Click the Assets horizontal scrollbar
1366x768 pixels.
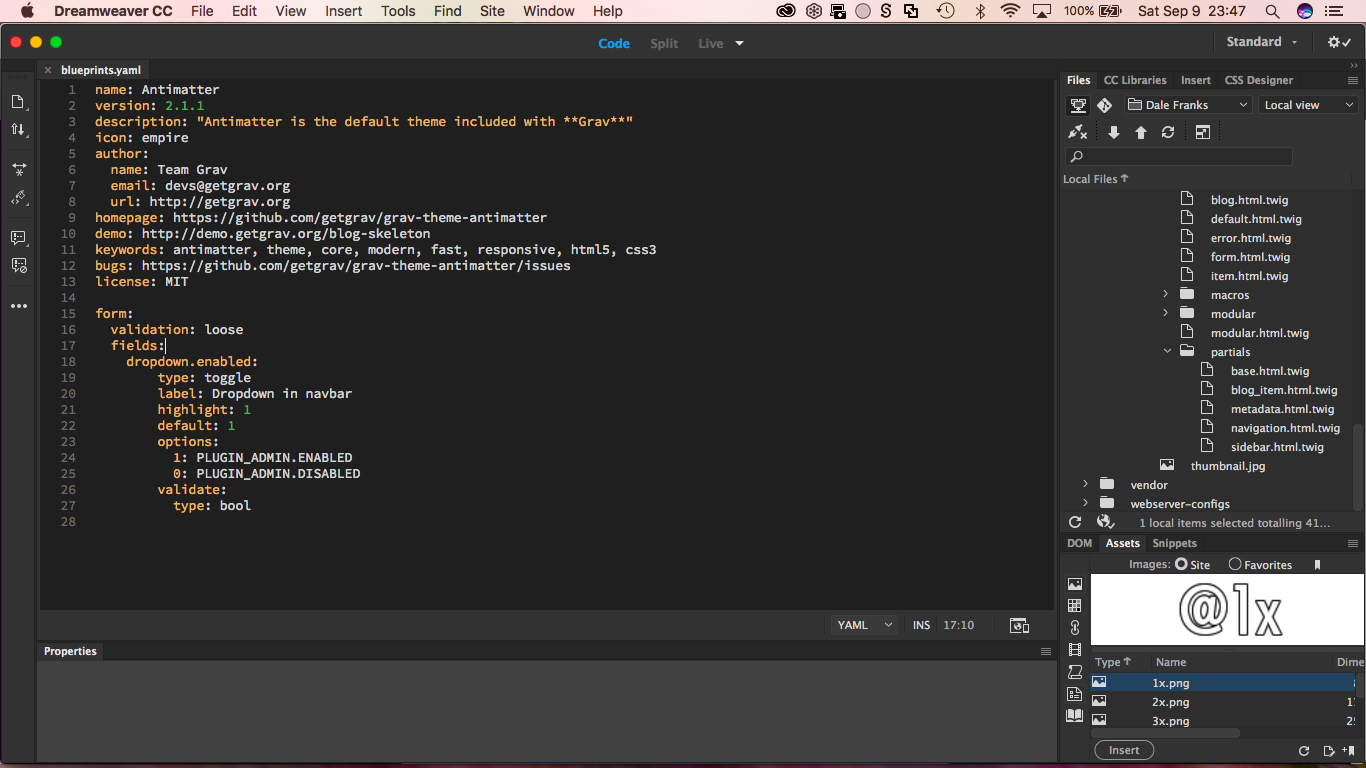click(1165, 733)
